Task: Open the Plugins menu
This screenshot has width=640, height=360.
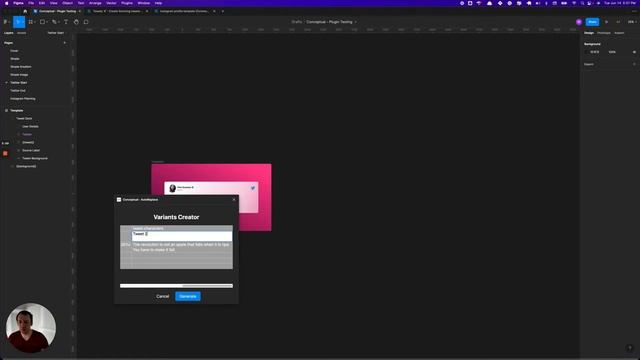Action: point(127,3)
